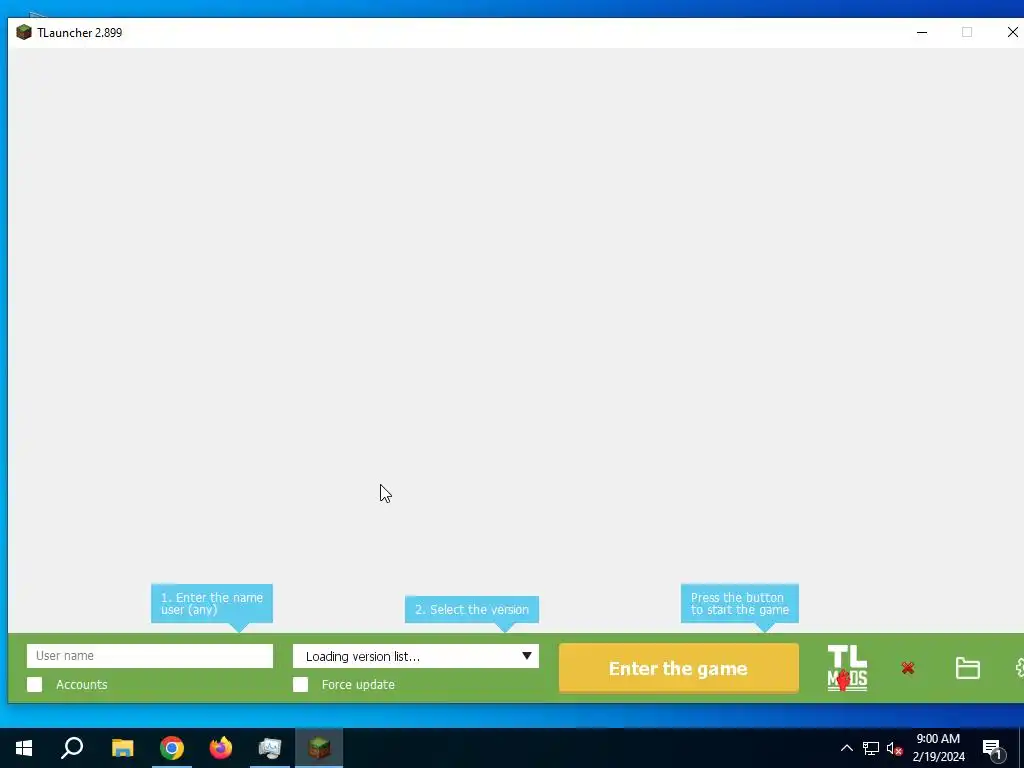The image size is (1024, 768).
Task: Enable the Force update checkbox
Action: point(300,684)
